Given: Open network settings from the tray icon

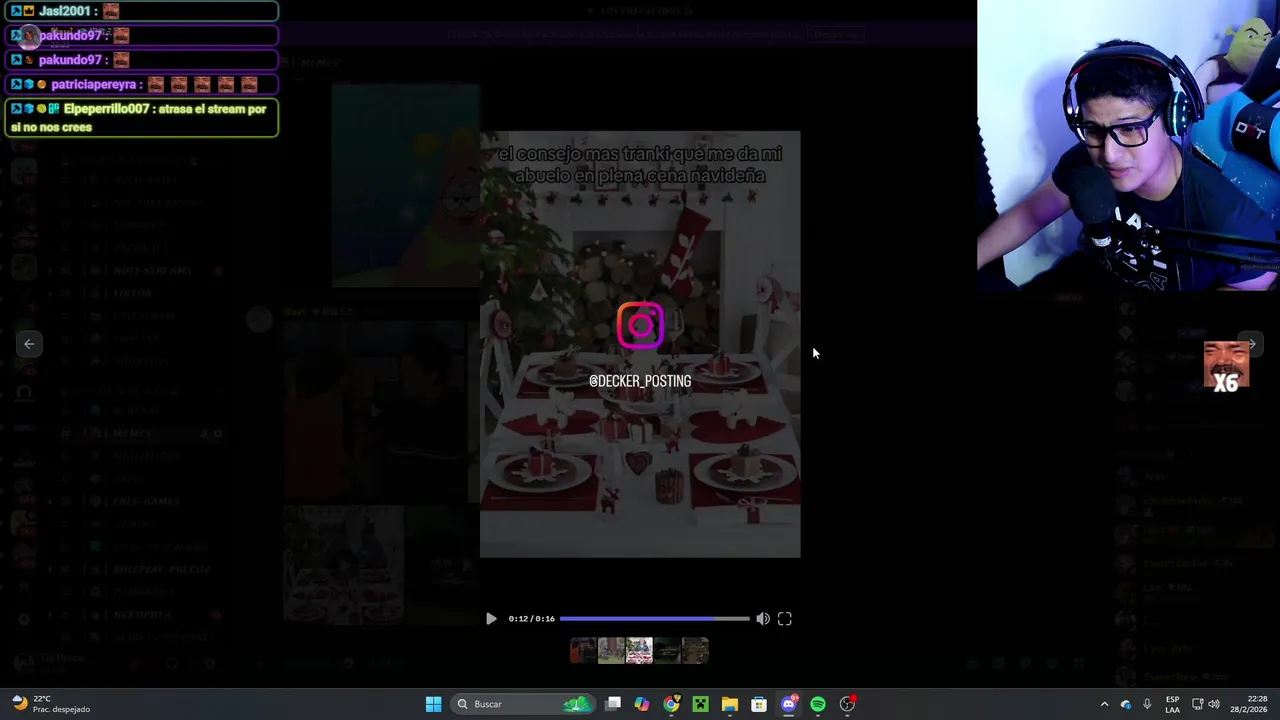Looking at the screenshot, I should point(1197,704).
